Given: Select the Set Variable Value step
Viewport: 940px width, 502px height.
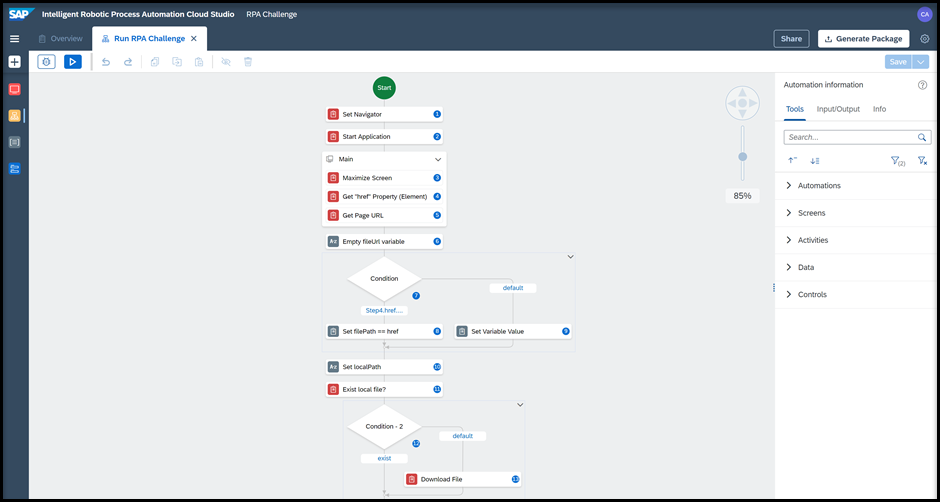Looking at the screenshot, I should pos(513,331).
